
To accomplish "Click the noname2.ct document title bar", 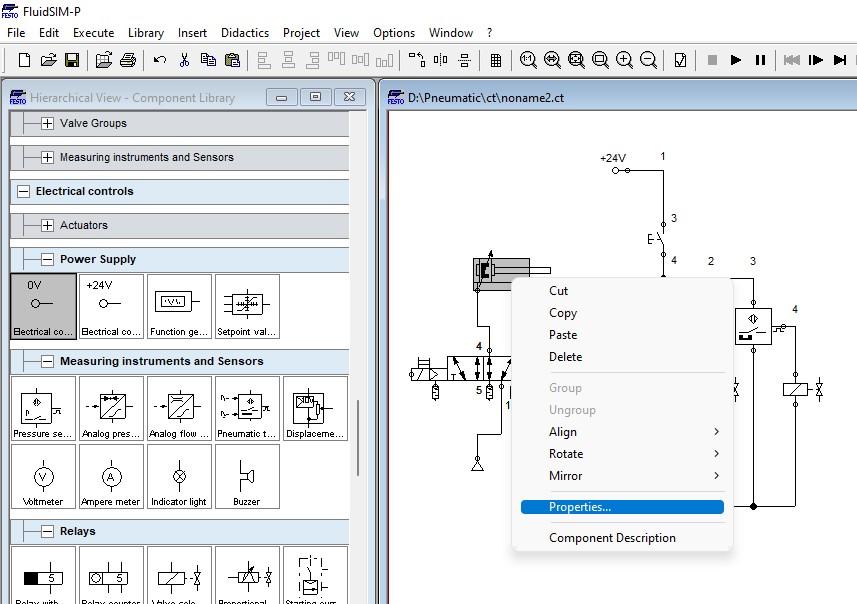I will tap(621, 98).
